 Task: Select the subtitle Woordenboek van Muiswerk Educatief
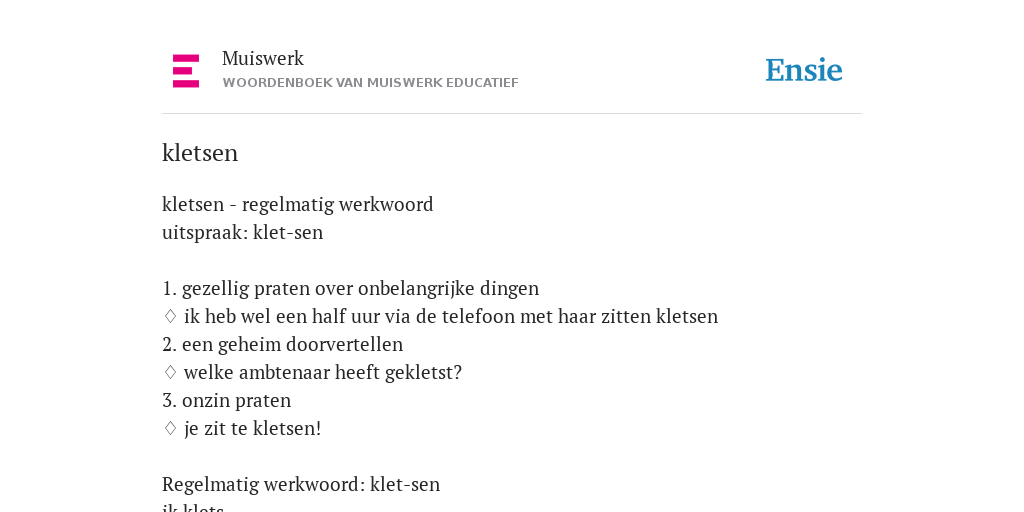click(370, 83)
